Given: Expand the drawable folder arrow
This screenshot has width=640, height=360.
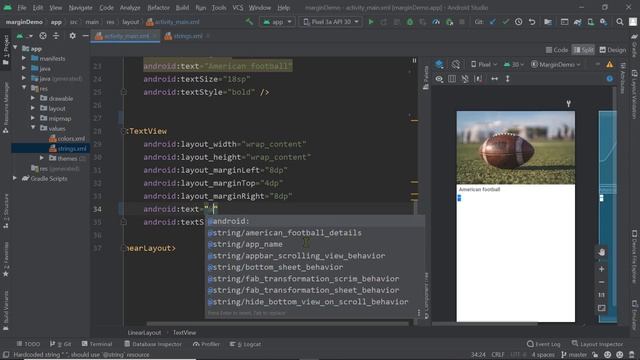Looking at the screenshot, I should (33, 98).
